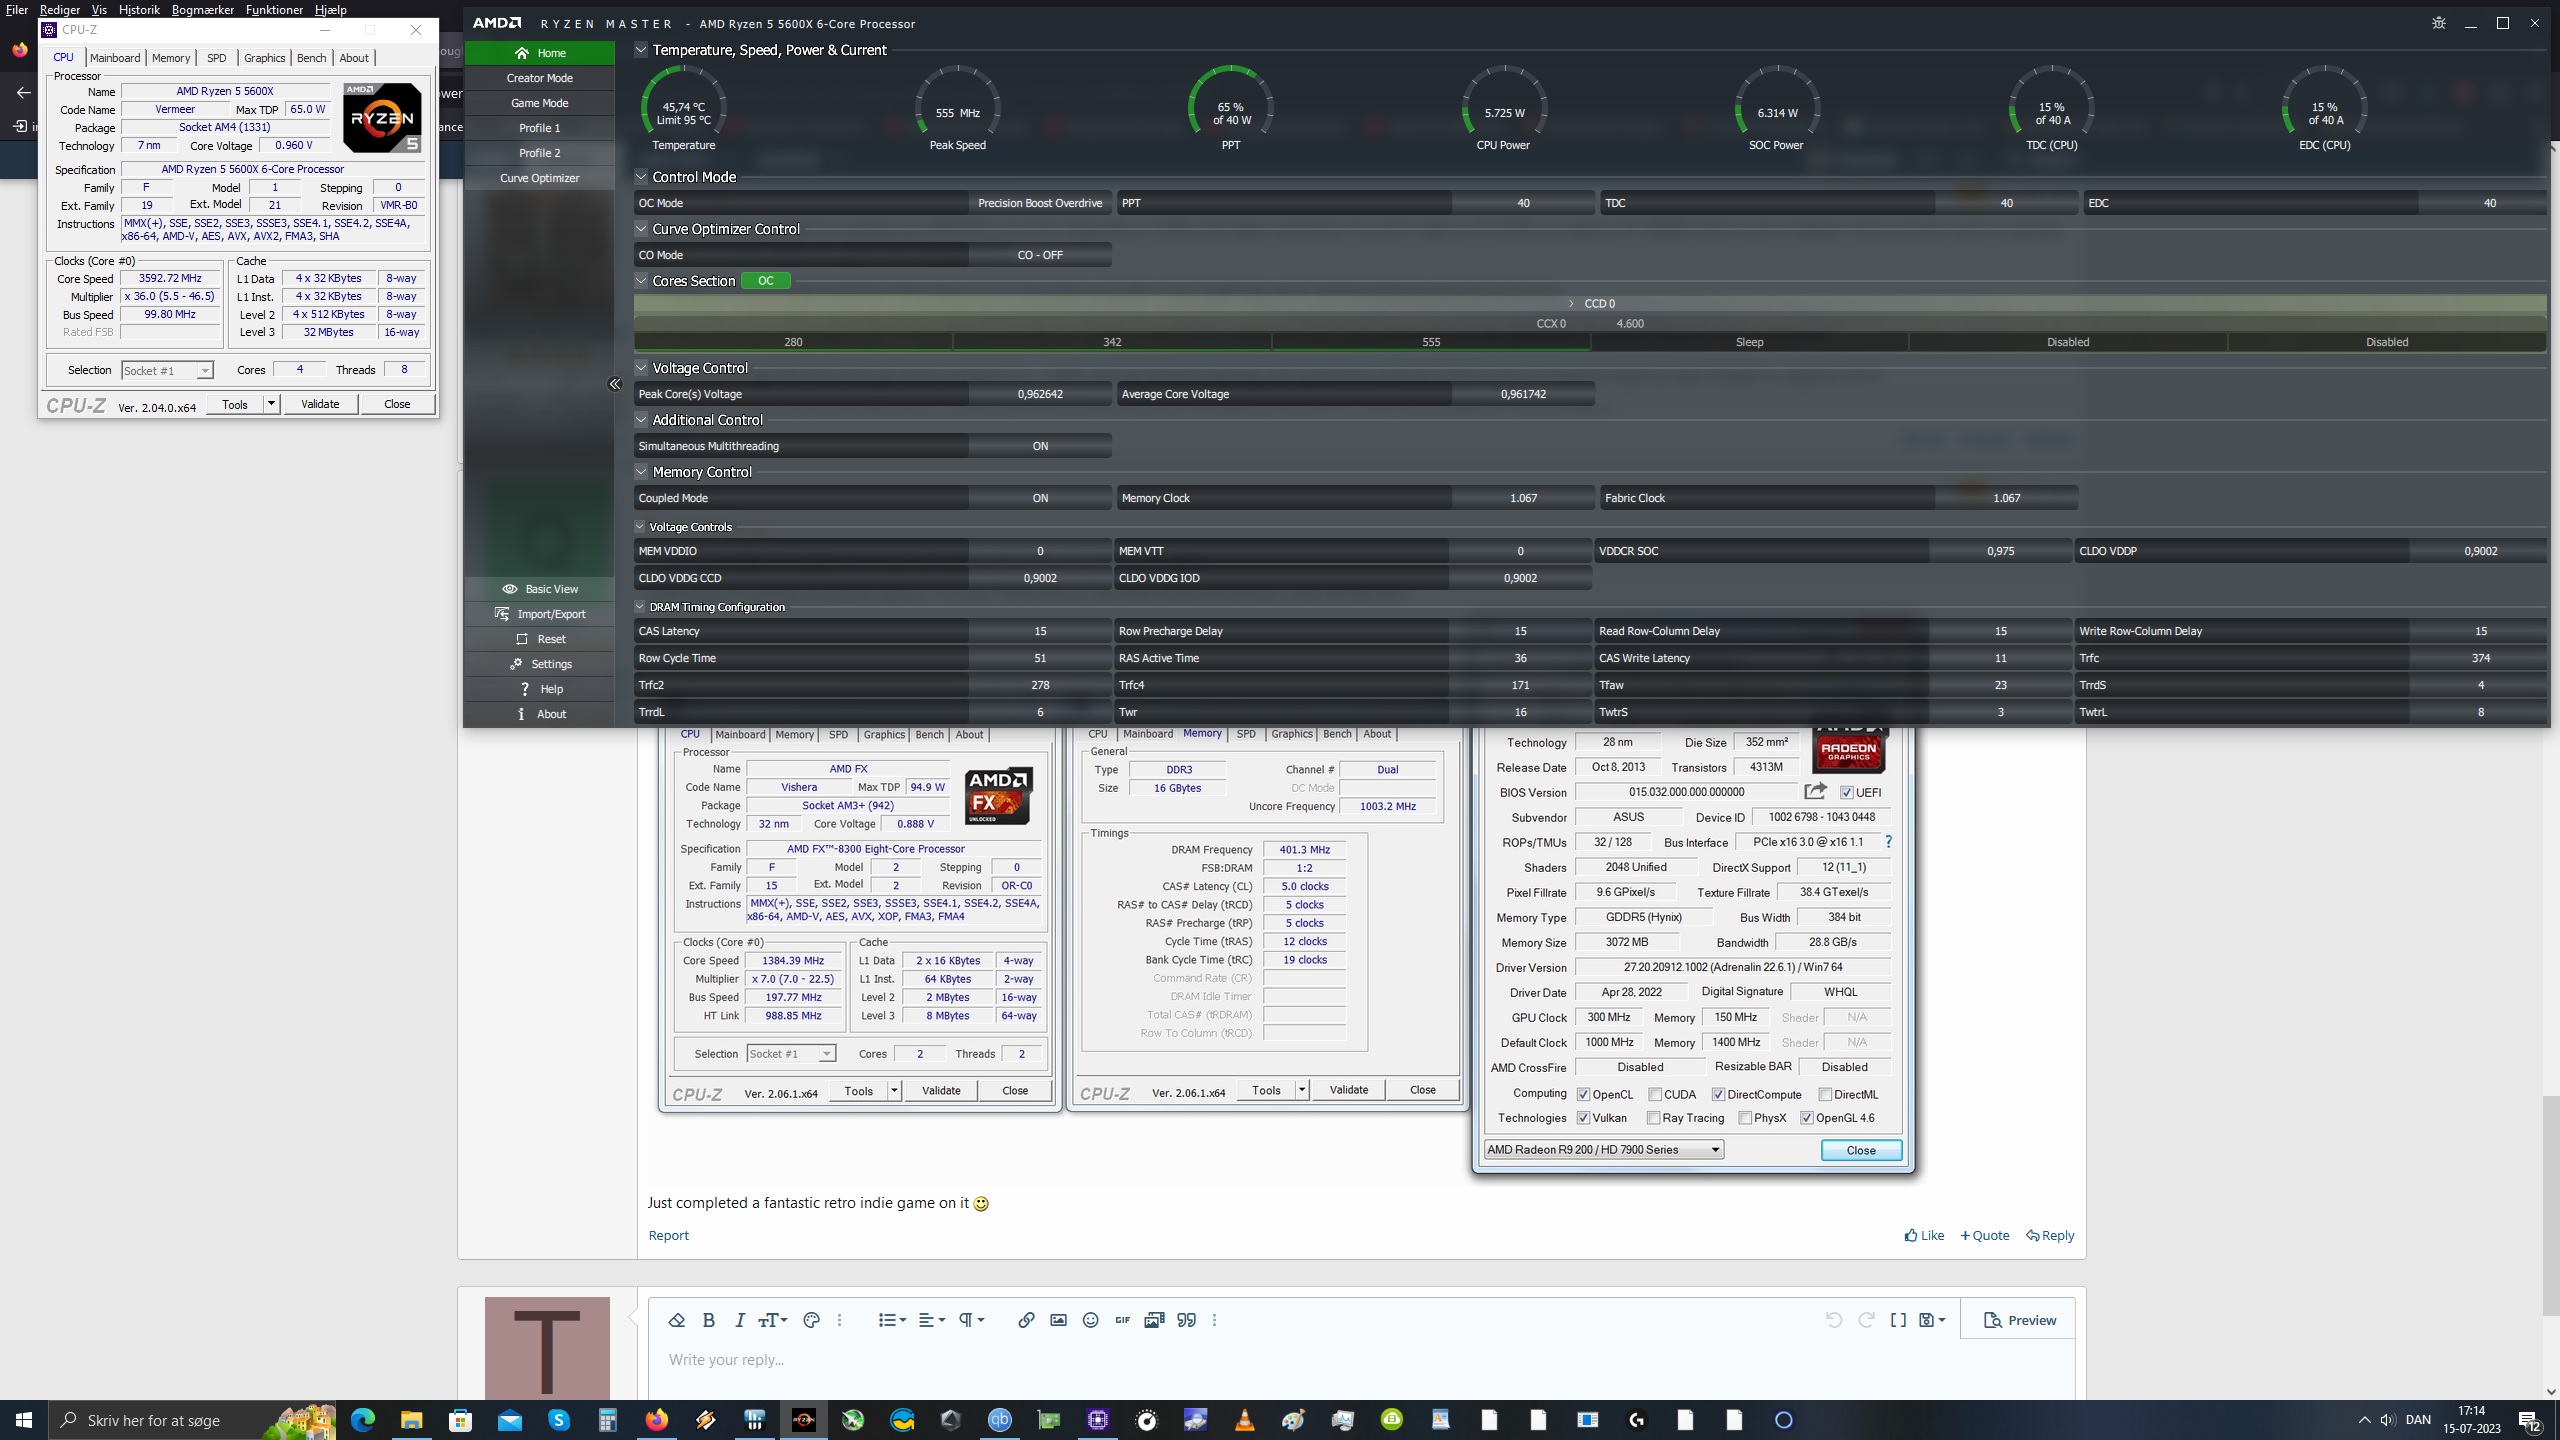This screenshot has width=2560, height=1440.
Task: Collapse DRAM Timing Configuration section
Action: 640,607
